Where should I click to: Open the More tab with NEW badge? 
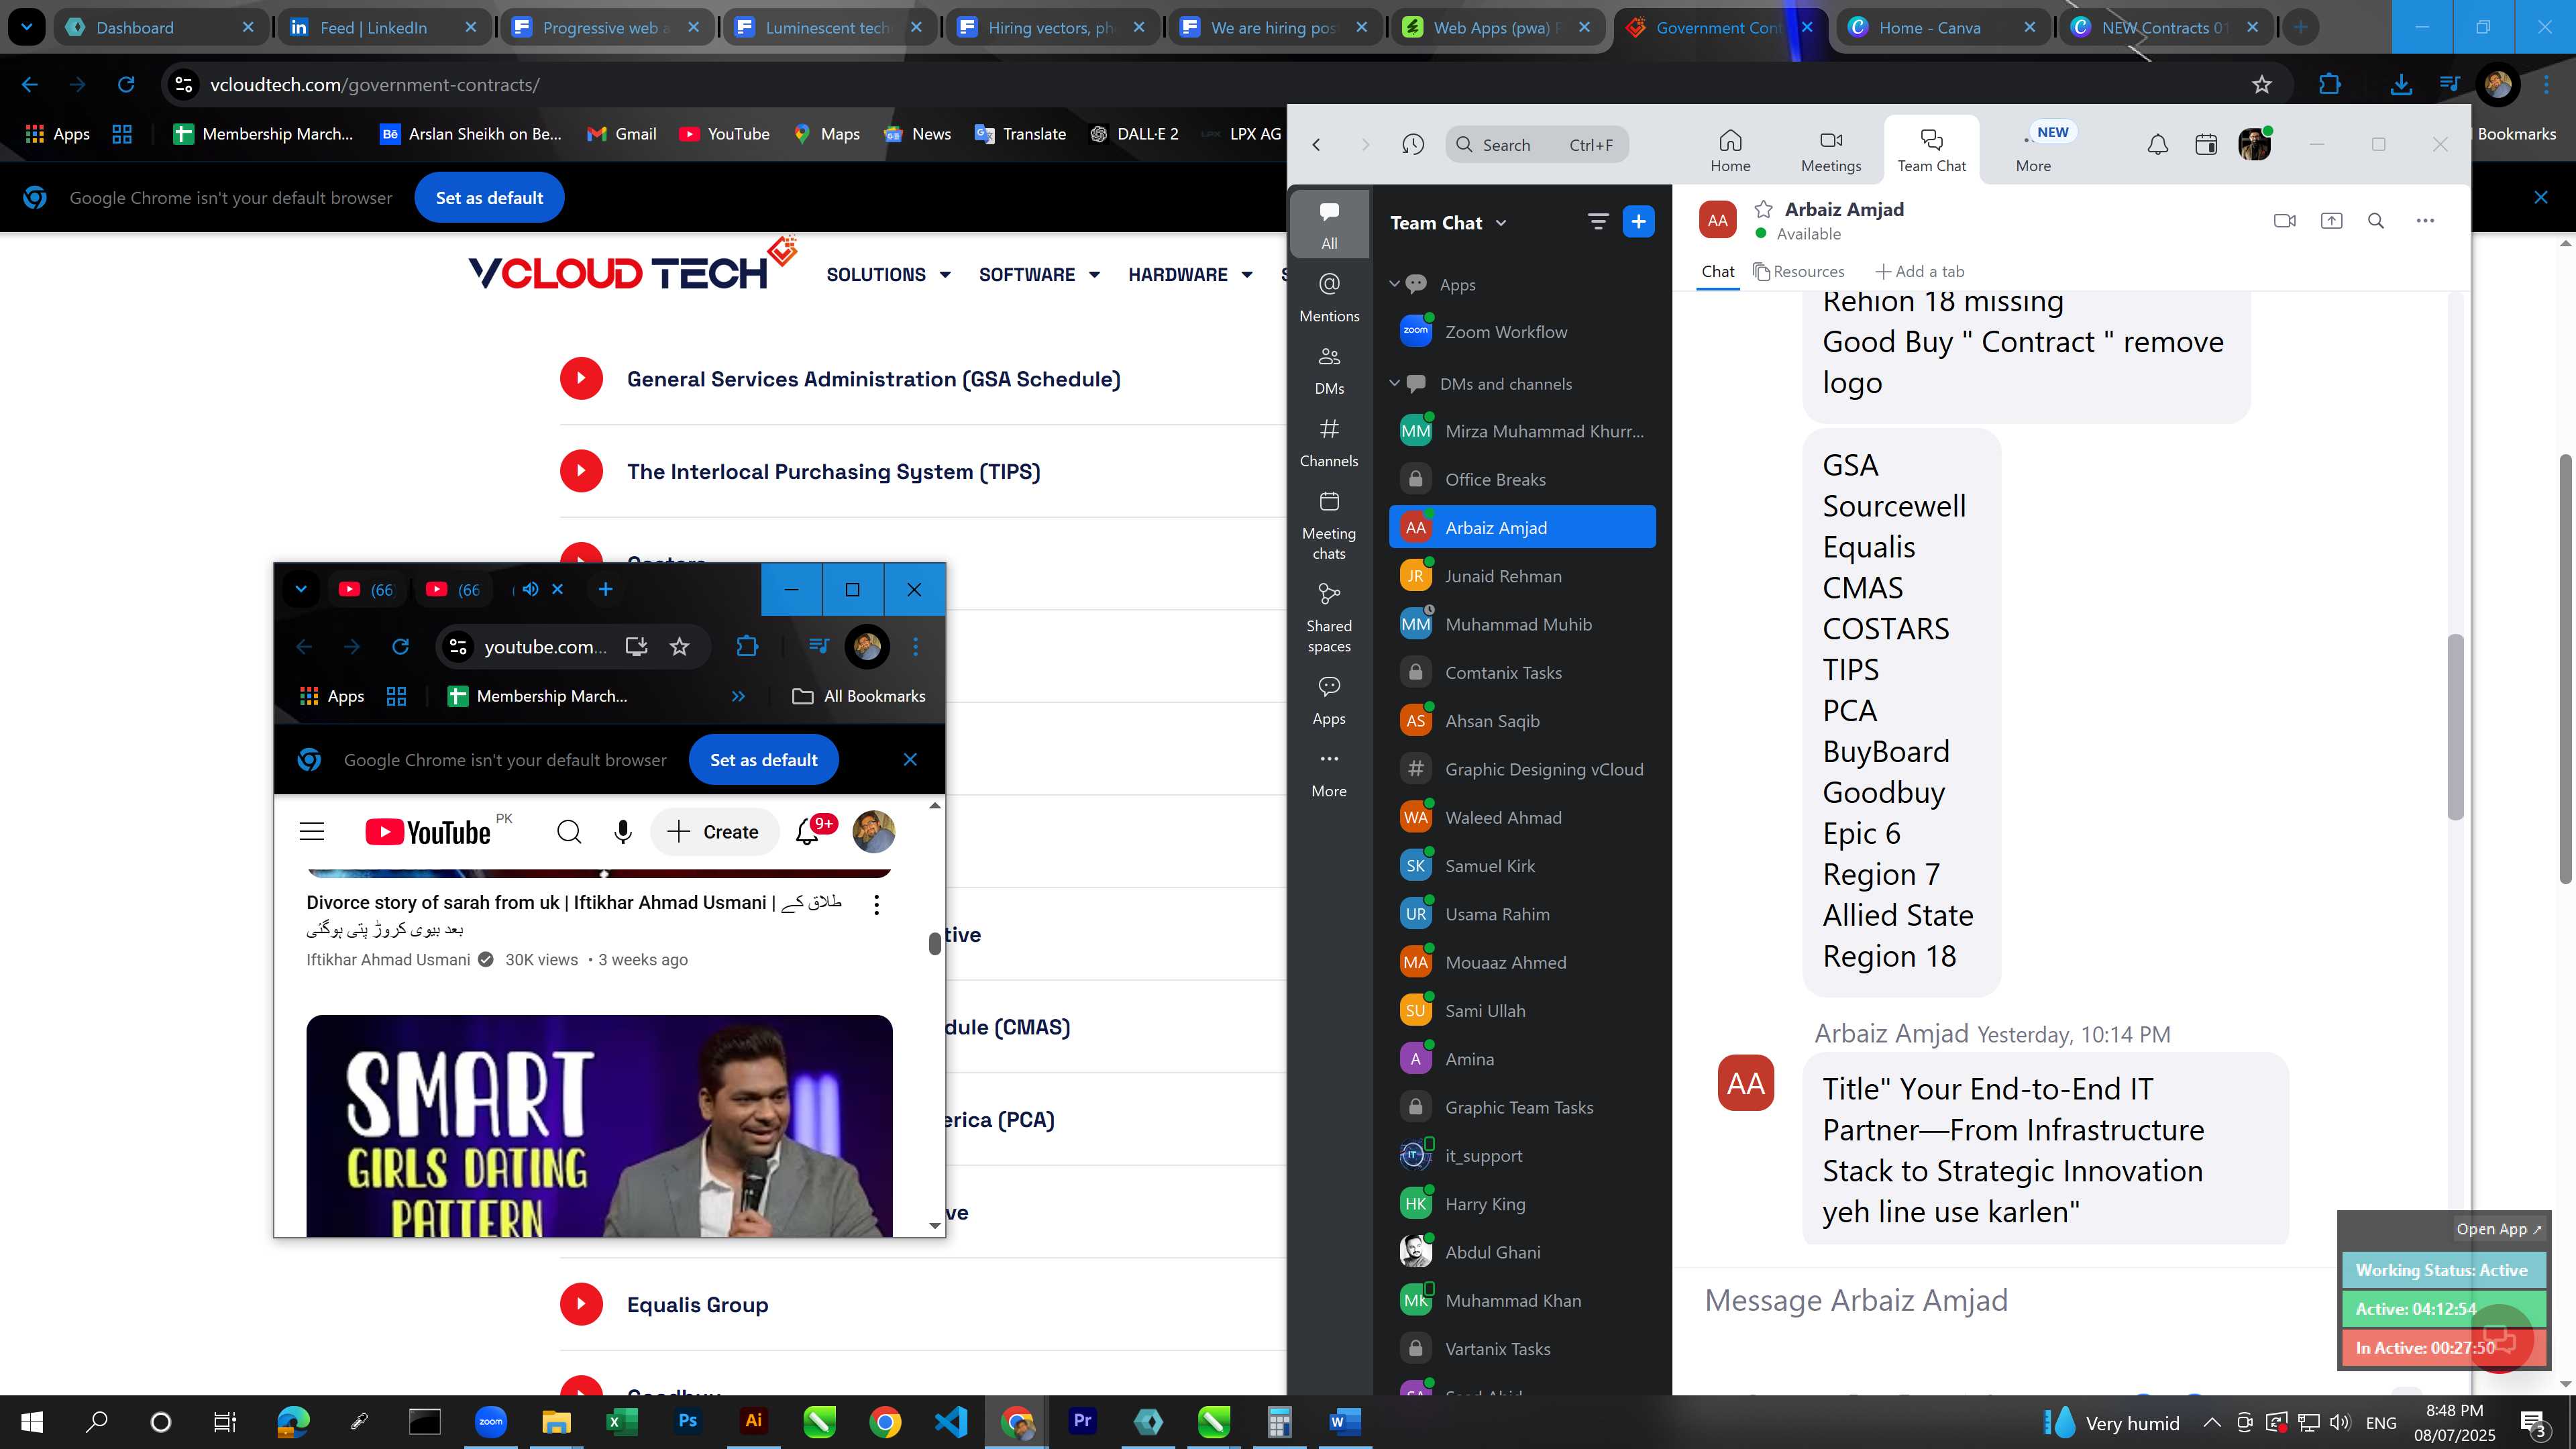pos(2035,149)
